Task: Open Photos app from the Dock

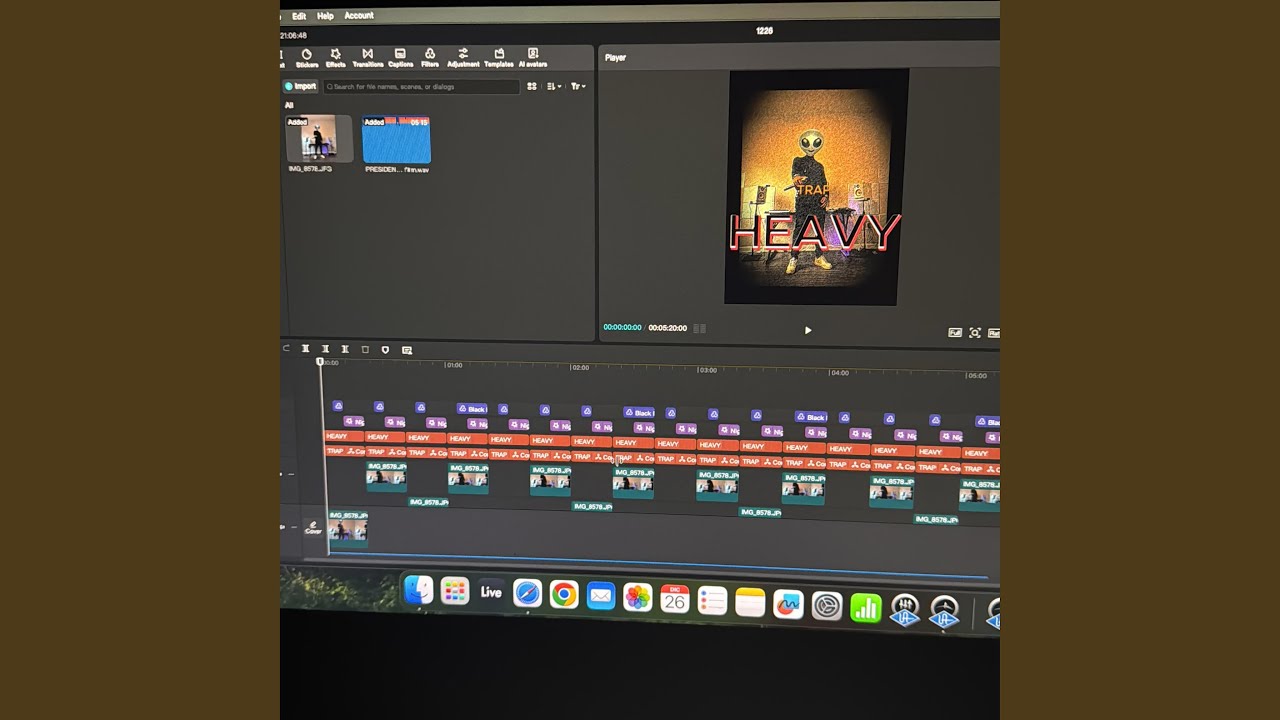Action: click(637, 597)
